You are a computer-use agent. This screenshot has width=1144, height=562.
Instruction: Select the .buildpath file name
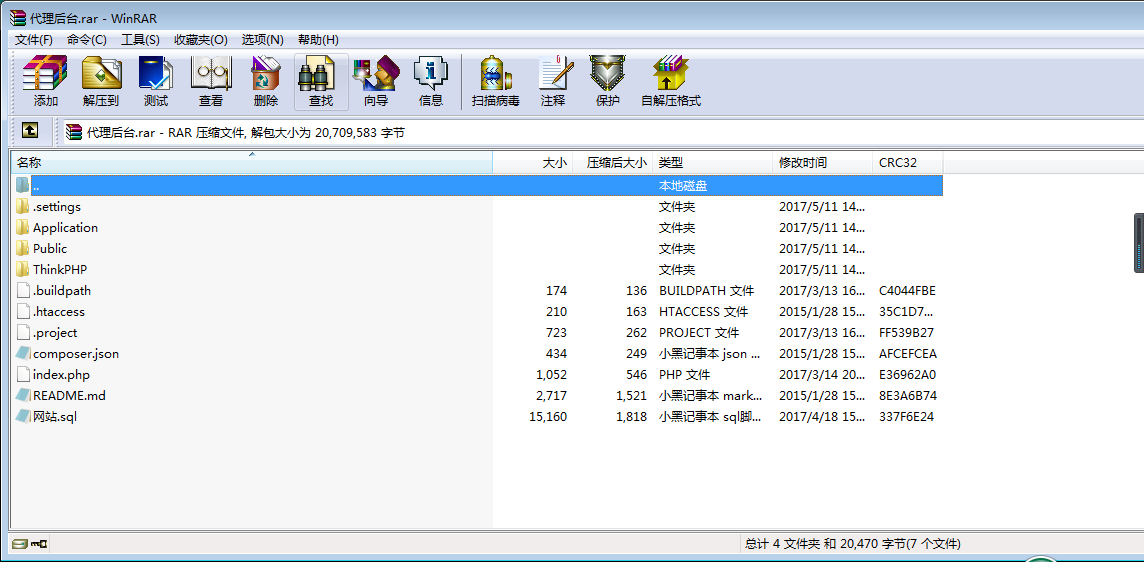click(x=62, y=290)
